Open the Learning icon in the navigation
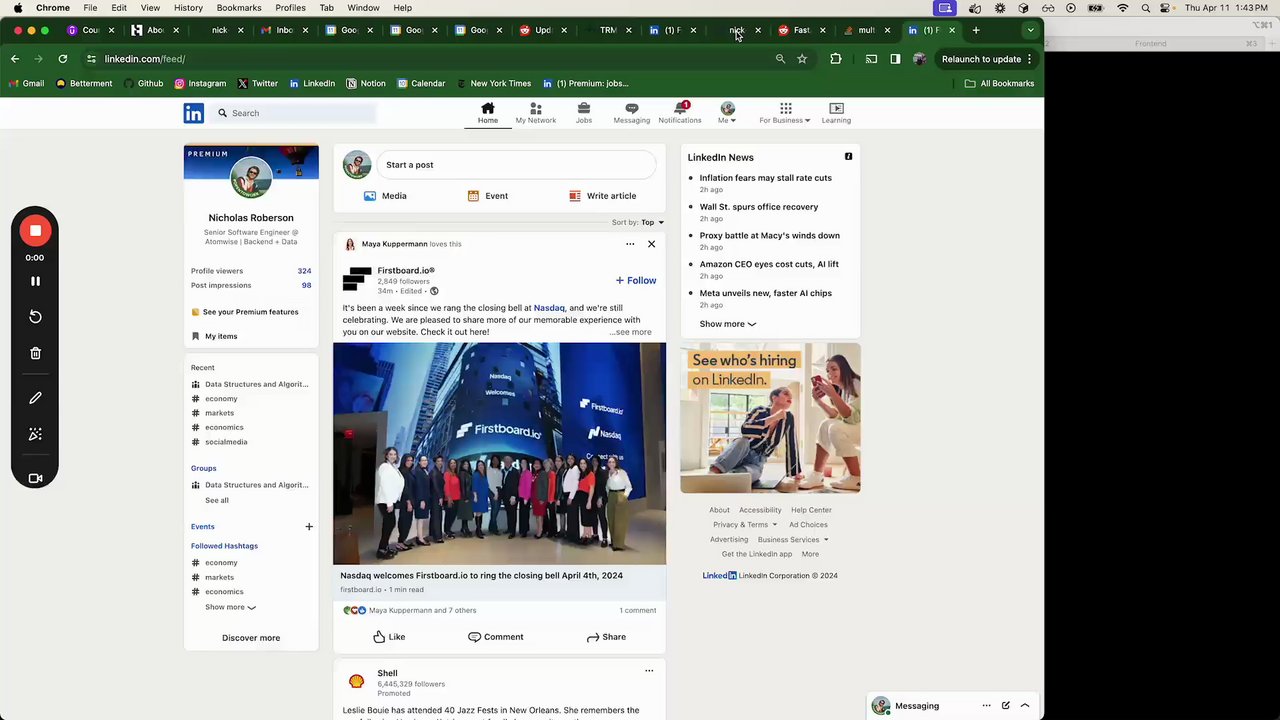The width and height of the screenshot is (1280, 720). click(836, 113)
